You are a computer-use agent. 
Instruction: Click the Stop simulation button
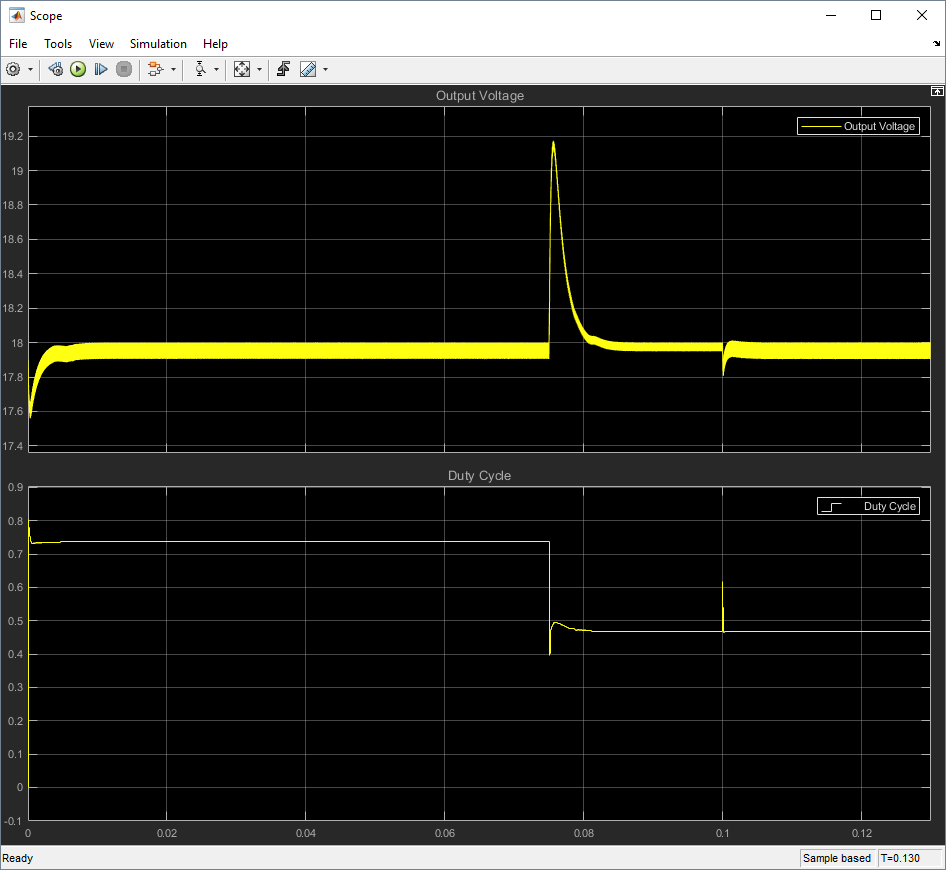[x=124, y=69]
